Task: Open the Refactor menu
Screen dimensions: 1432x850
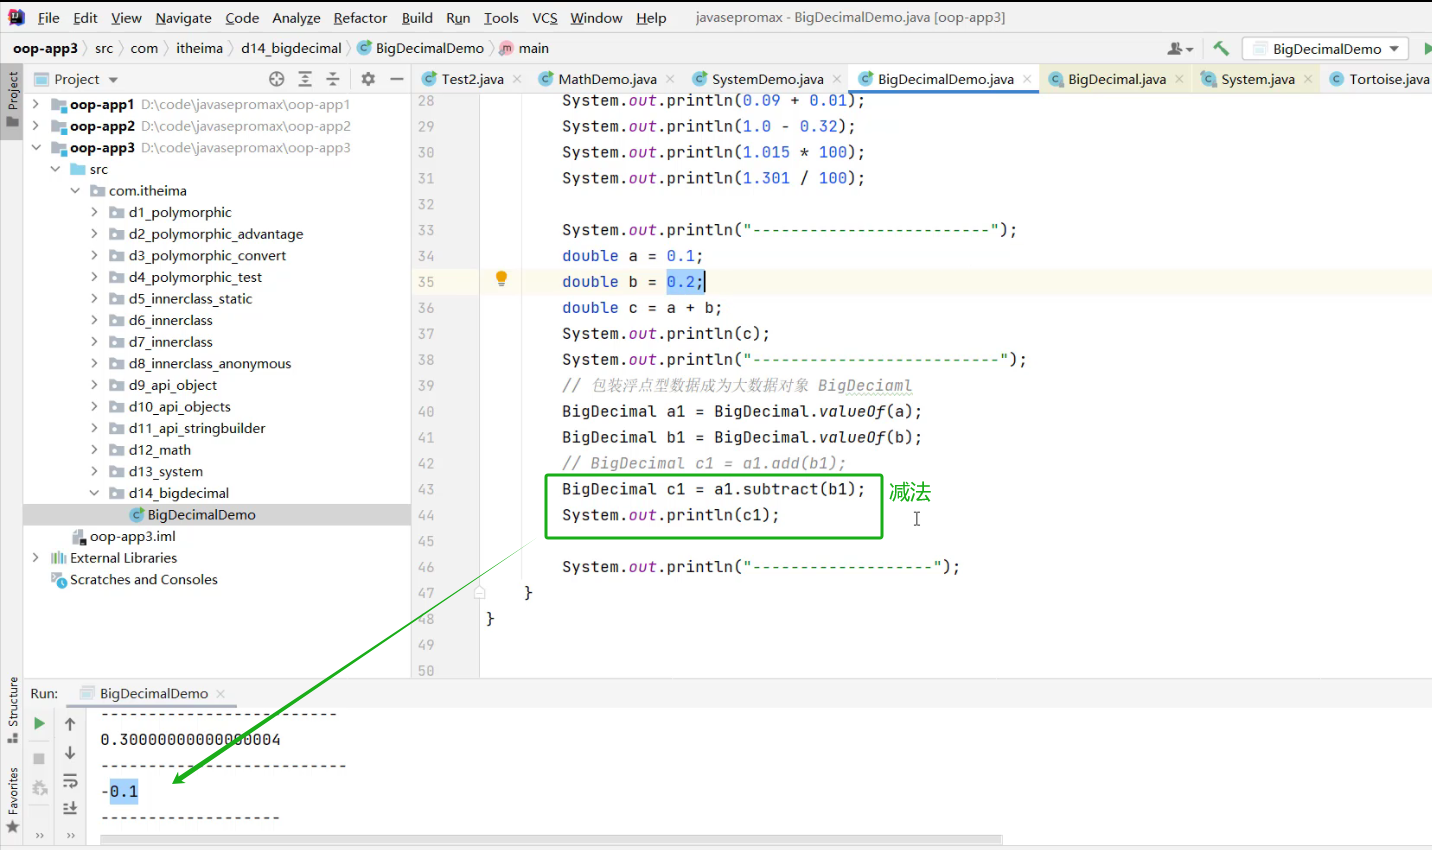Action: click(360, 18)
